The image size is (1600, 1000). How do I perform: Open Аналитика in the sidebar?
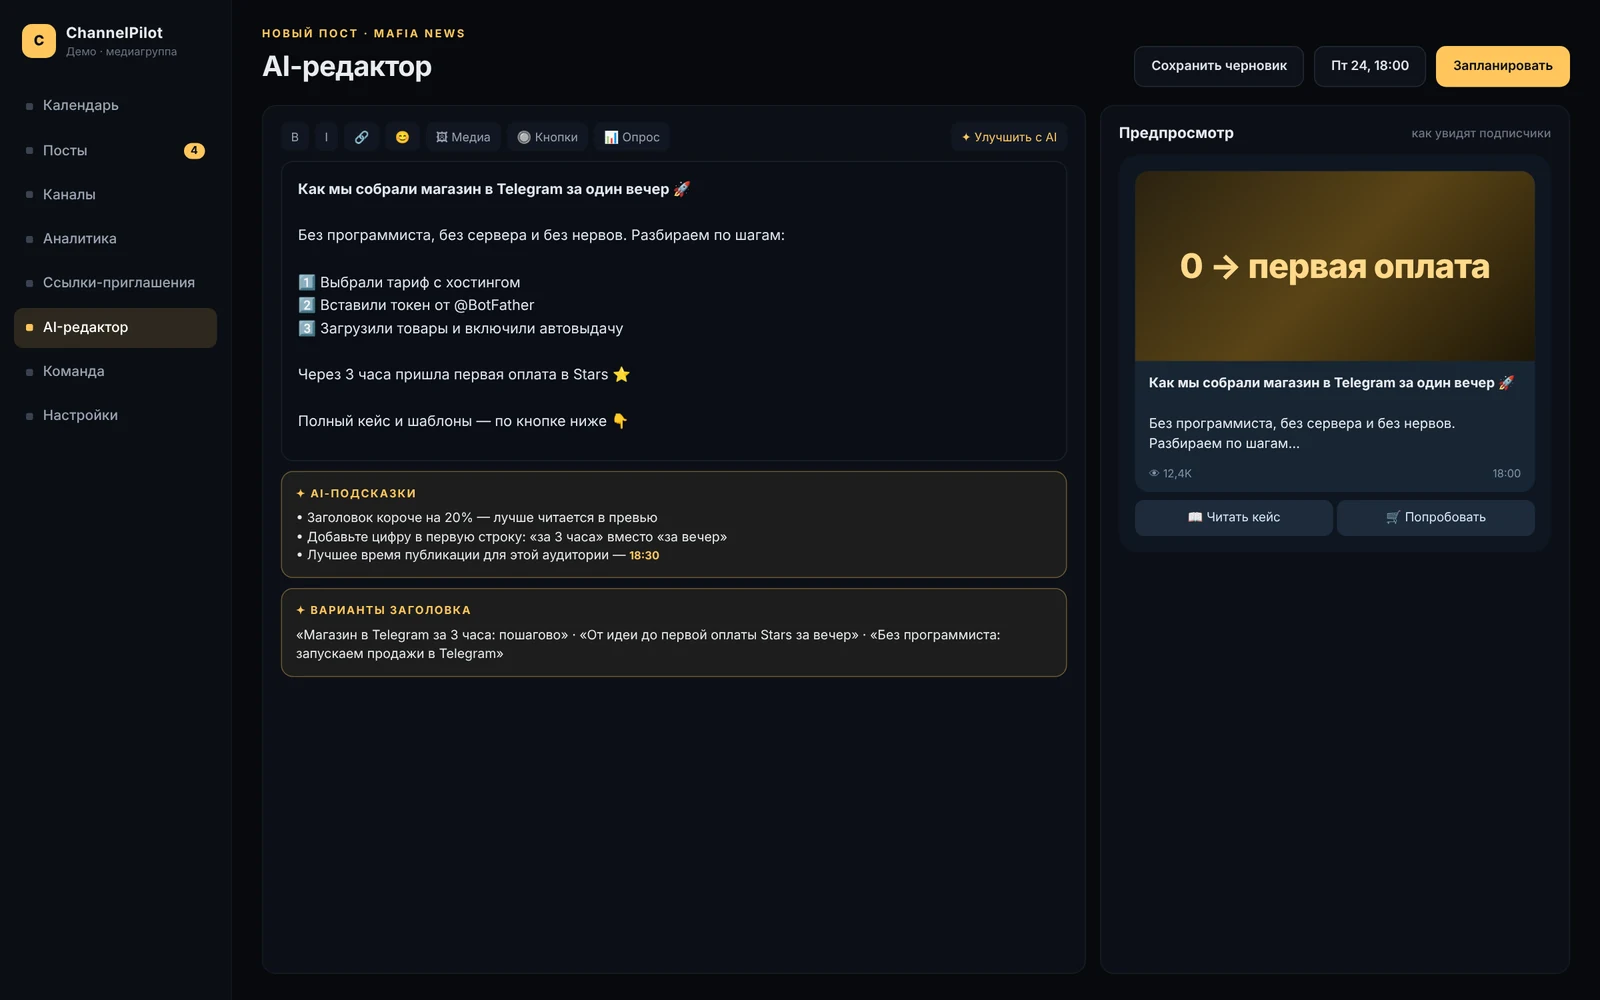(115, 238)
